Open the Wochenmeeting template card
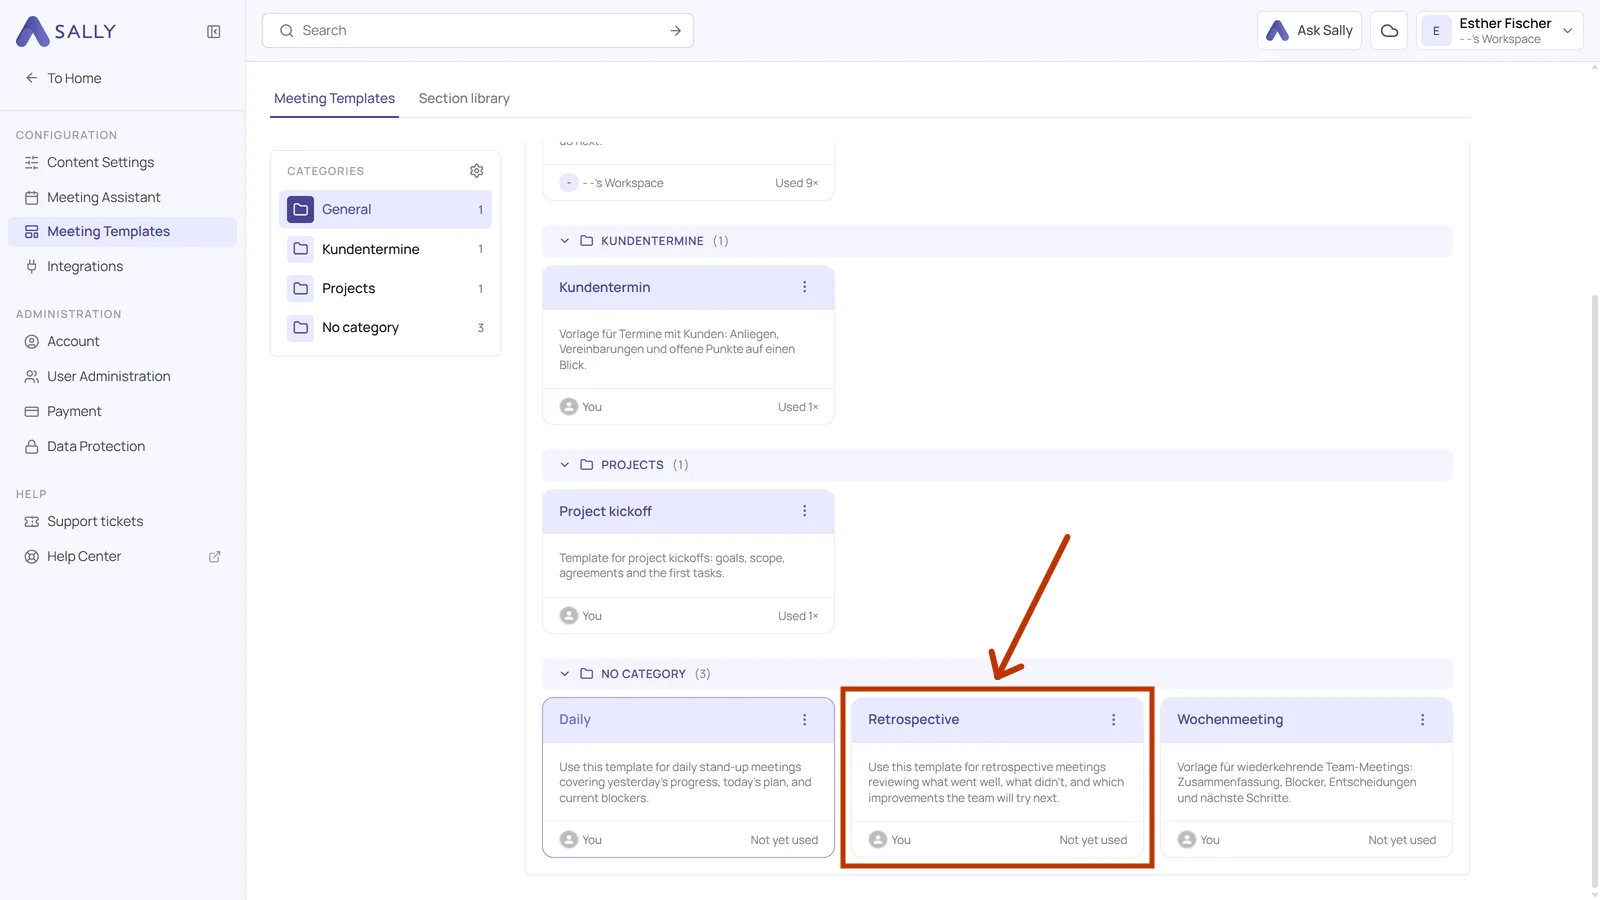Screen dimensions: 1600x900 coord(1306,777)
